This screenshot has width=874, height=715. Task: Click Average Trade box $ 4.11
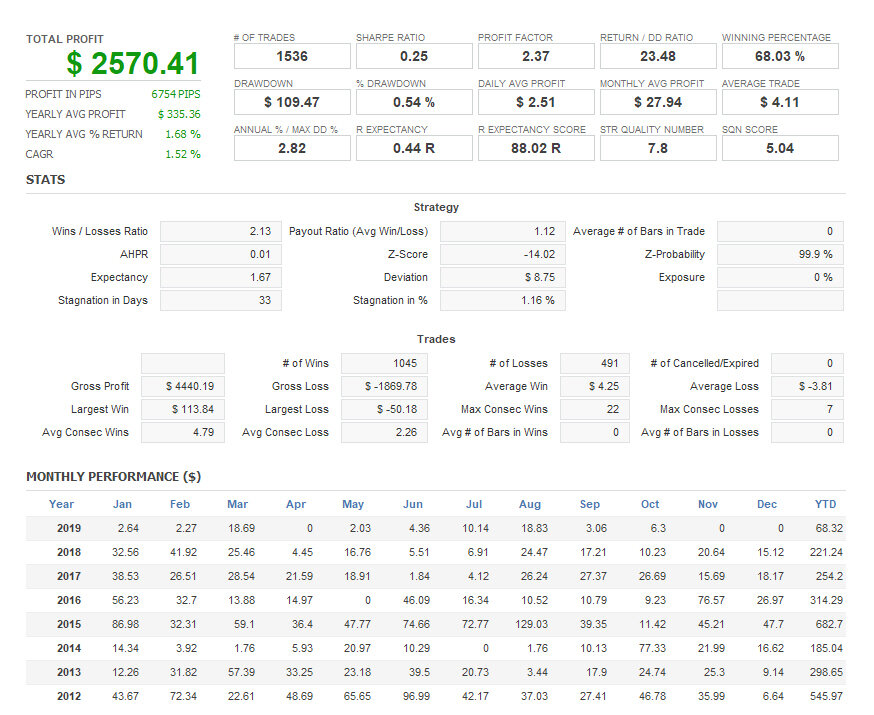[780, 103]
